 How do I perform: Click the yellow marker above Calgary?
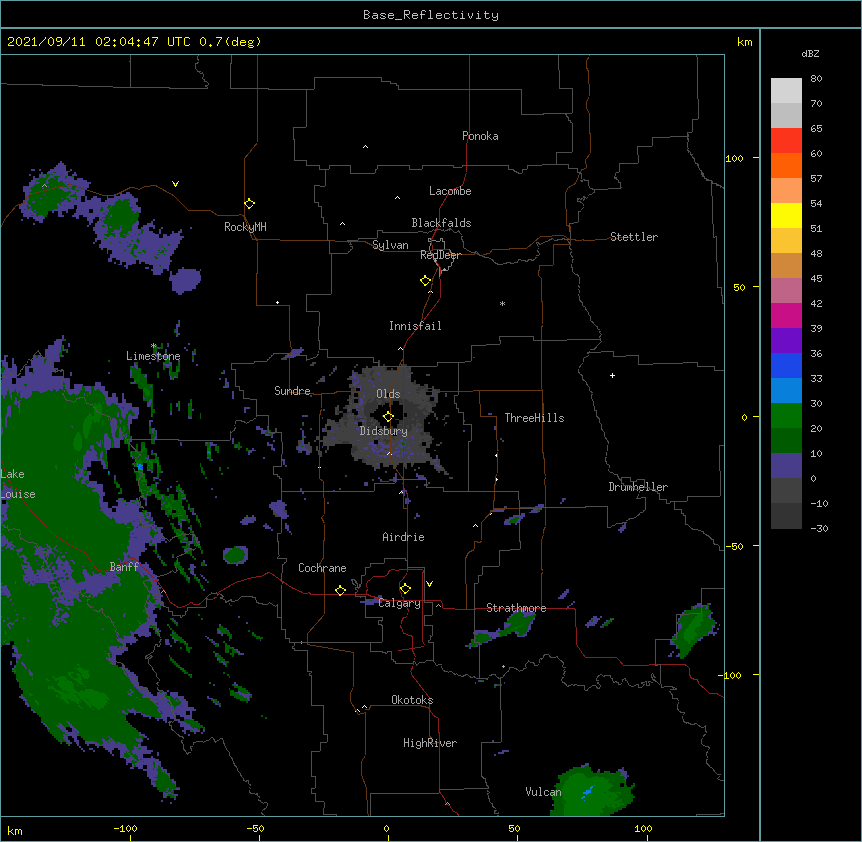point(405,589)
